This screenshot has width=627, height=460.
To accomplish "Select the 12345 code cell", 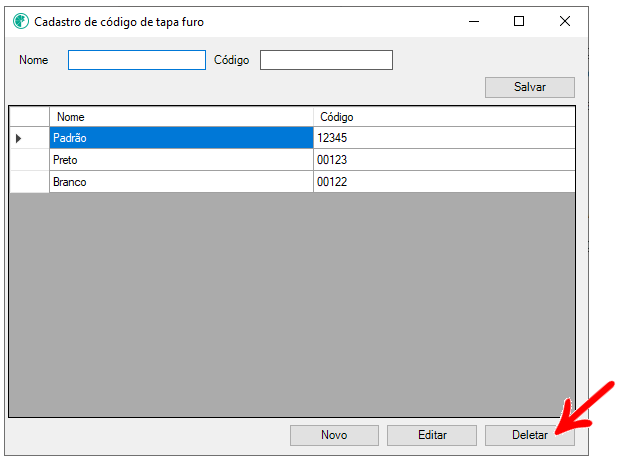I will pyautogui.click(x=444, y=138).
